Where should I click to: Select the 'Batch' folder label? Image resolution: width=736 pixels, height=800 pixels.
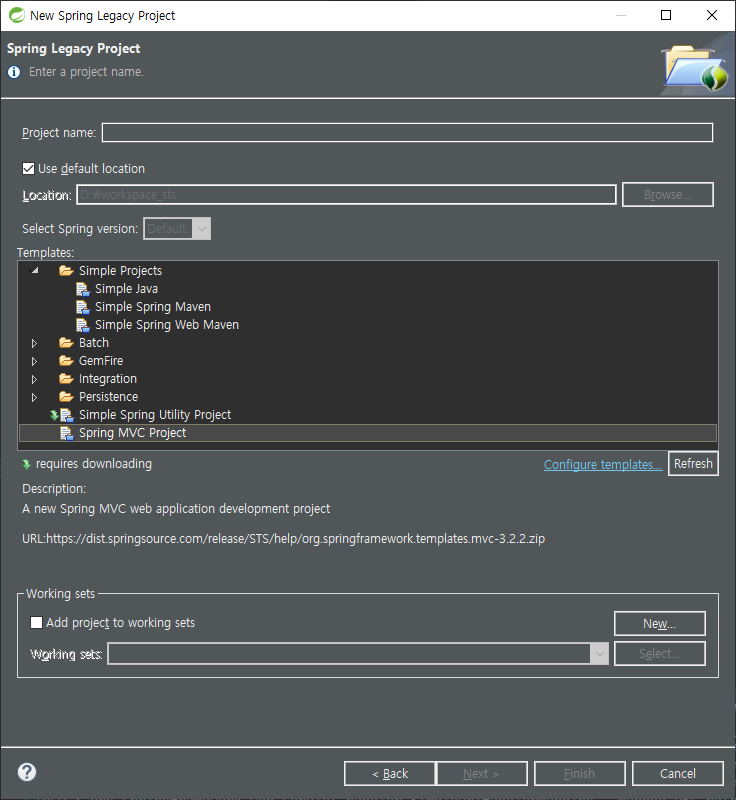tap(94, 342)
